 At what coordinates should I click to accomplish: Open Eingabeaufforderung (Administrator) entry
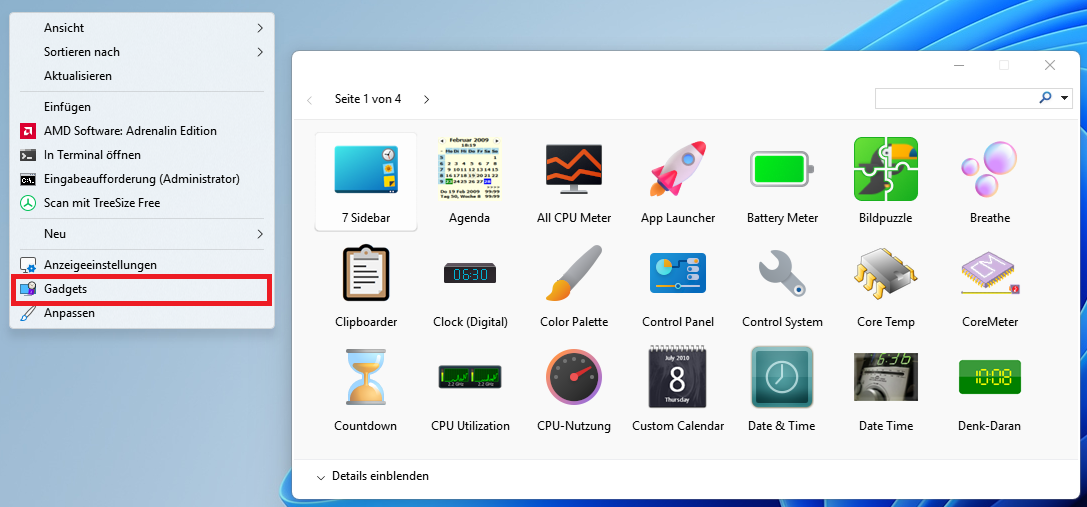point(142,179)
